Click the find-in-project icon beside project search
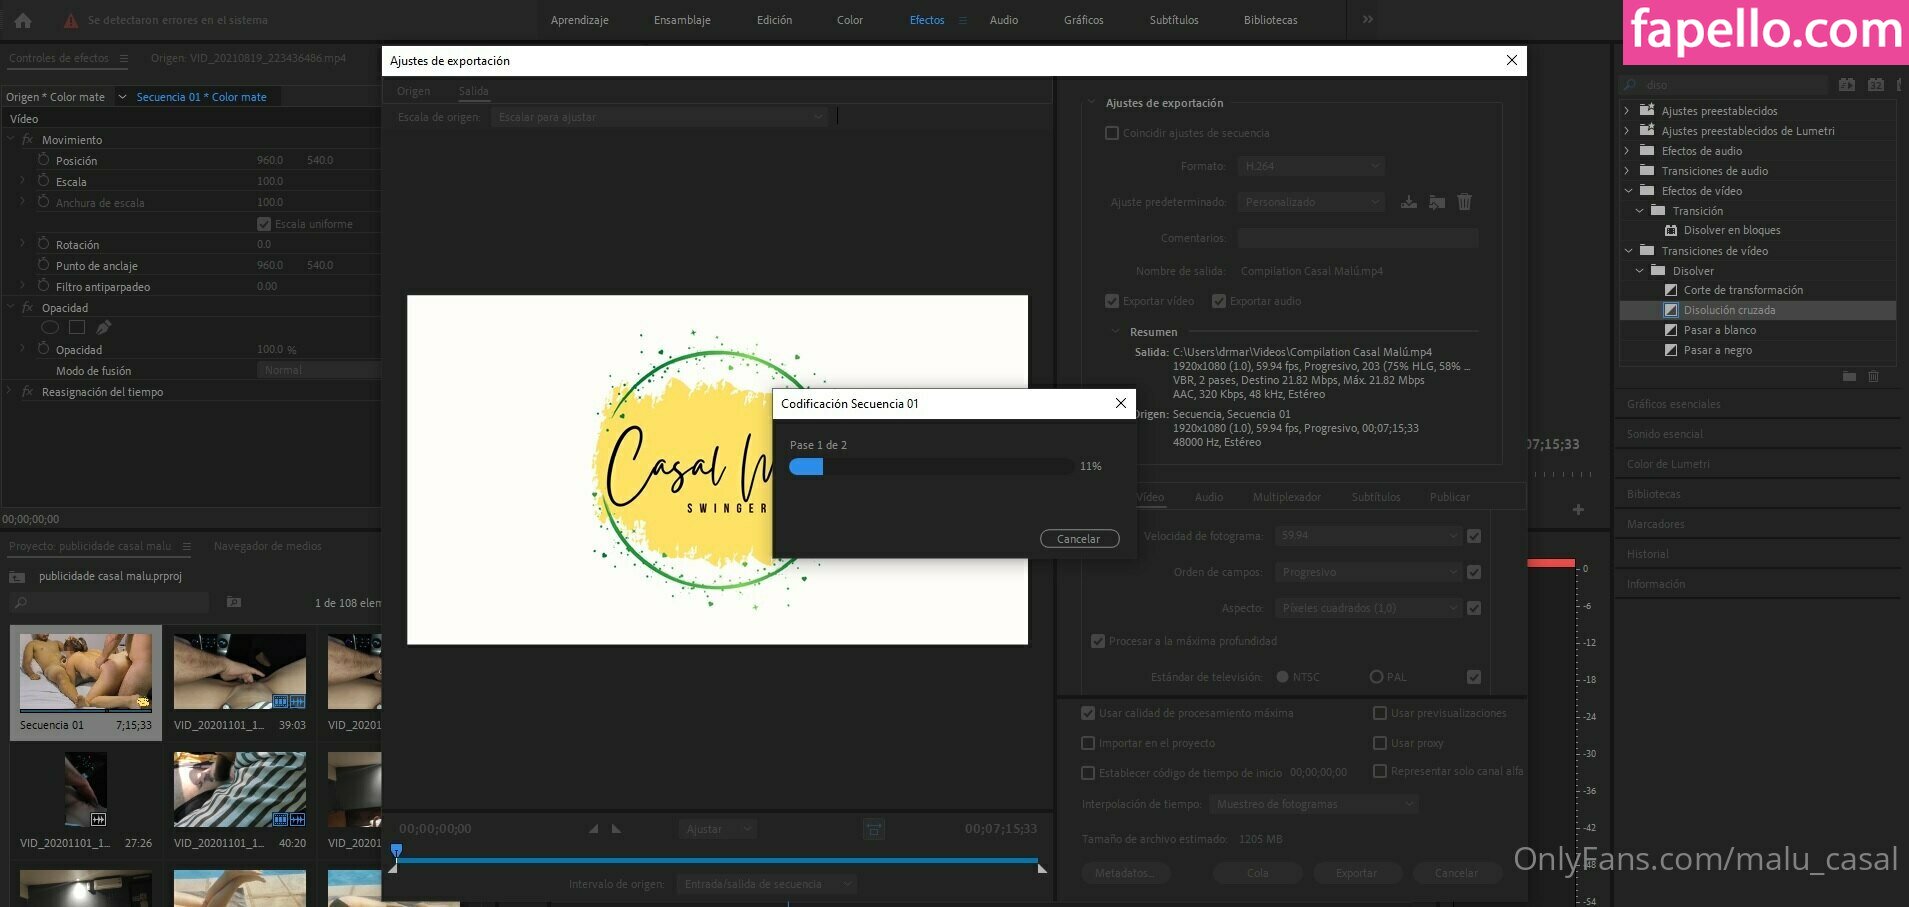Viewport: 1909px width, 907px height. (234, 602)
